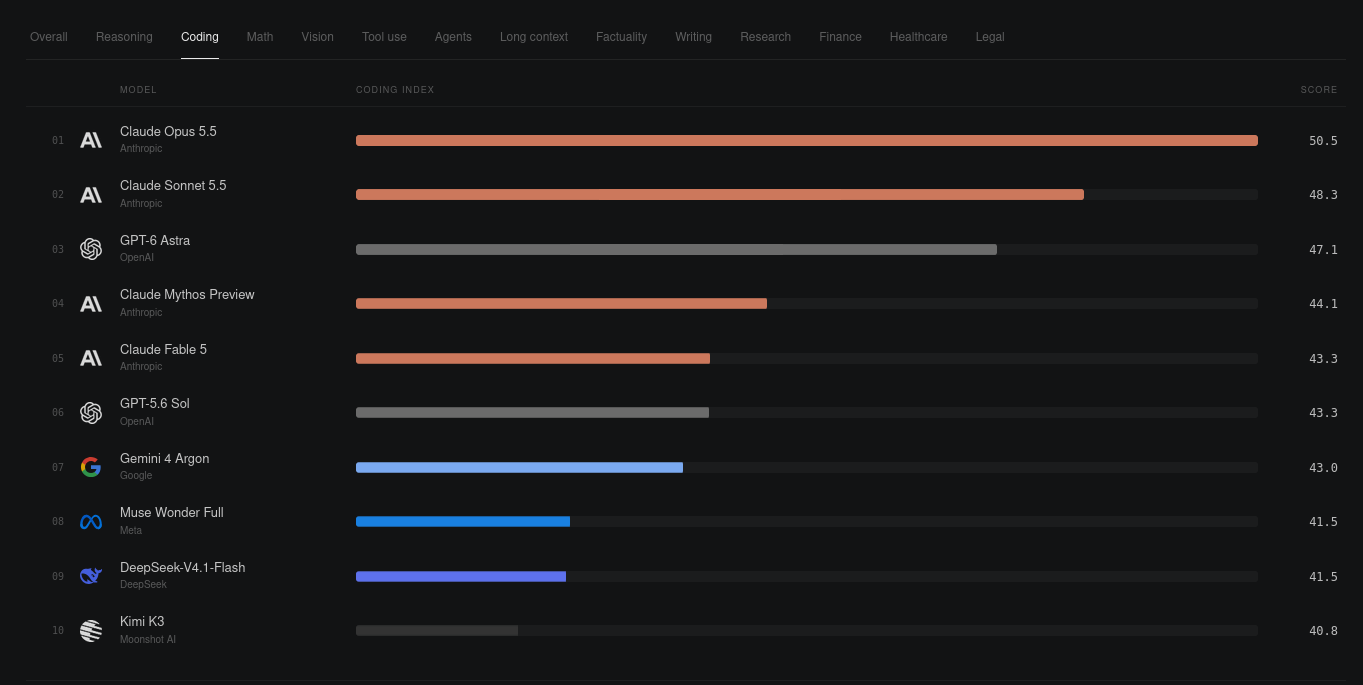Select the Research tab
The image size is (1363, 685).
(x=765, y=37)
